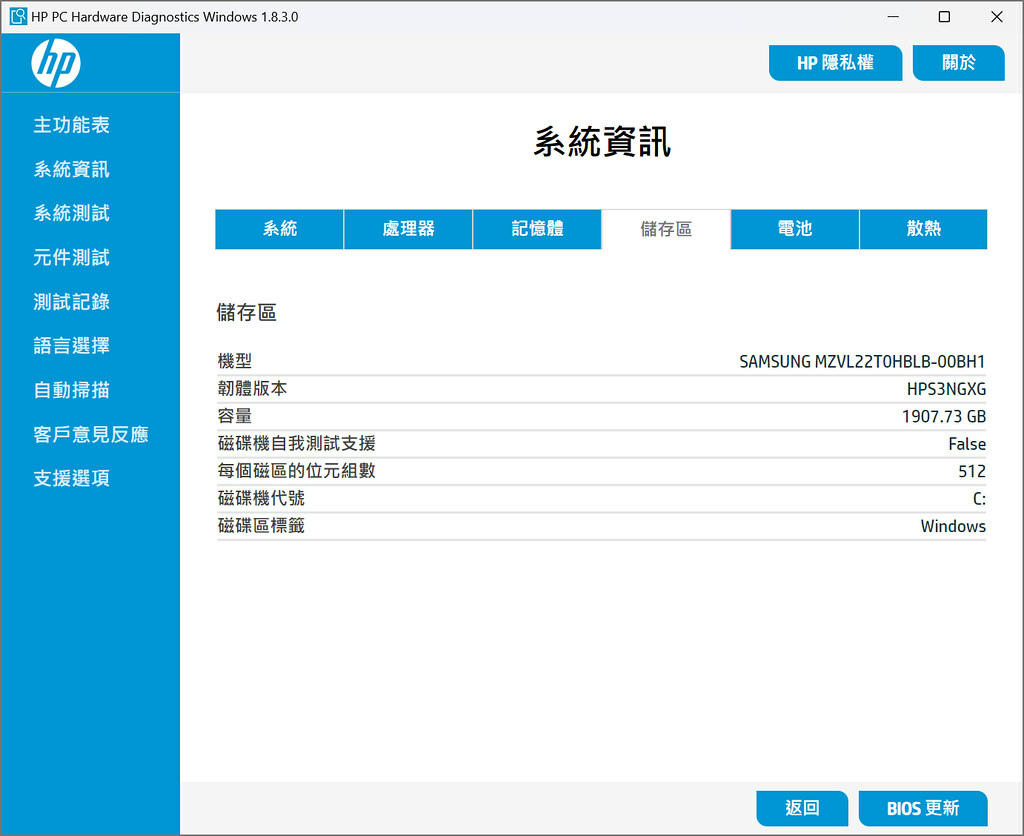
Task: Click the 關於 button
Action: pos(958,63)
